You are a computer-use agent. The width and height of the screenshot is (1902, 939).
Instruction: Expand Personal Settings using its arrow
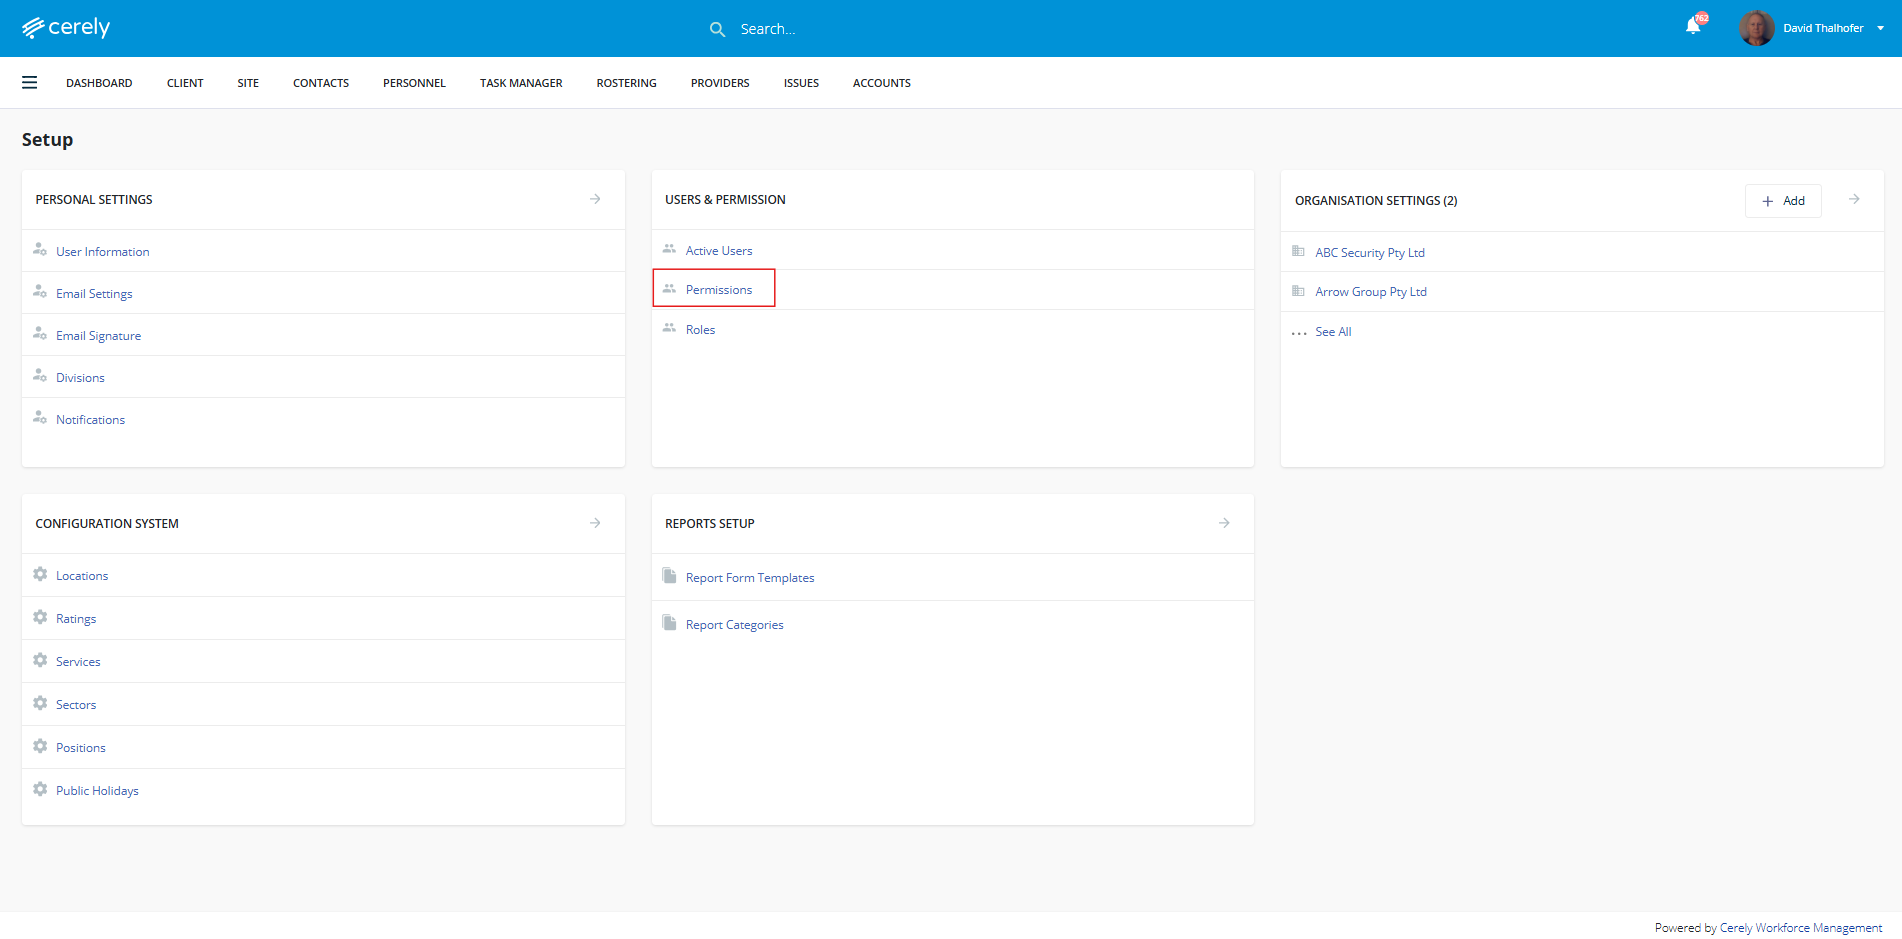(x=595, y=199)
